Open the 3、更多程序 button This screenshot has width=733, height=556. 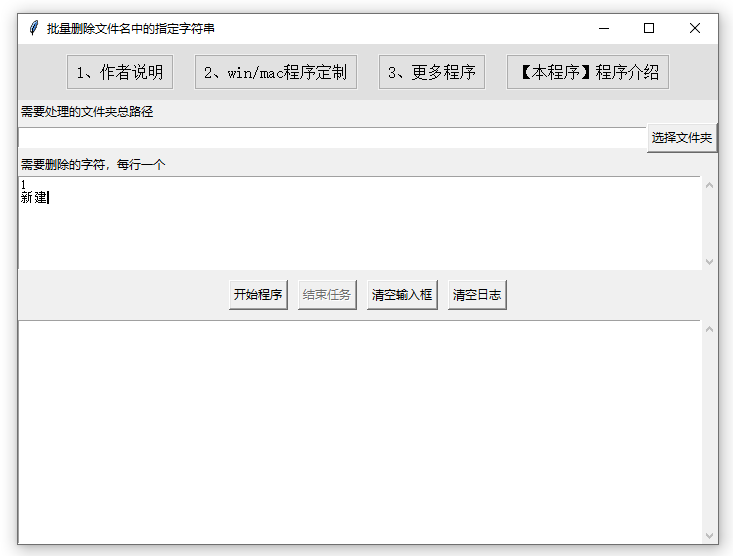(431, 72)
